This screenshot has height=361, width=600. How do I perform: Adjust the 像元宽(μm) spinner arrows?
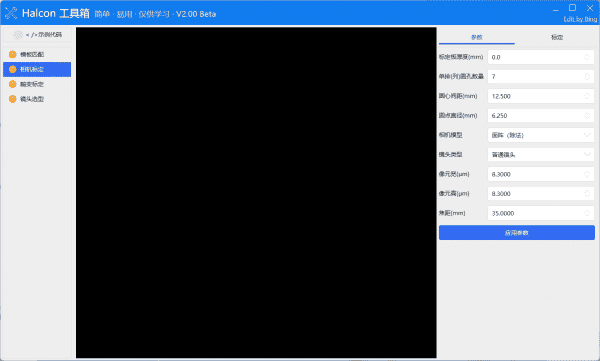click(587, 174)
